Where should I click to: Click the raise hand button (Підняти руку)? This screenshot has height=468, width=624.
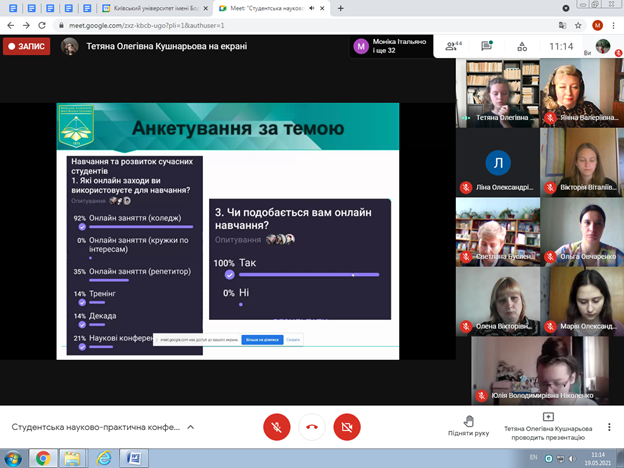tap(469, 425)
